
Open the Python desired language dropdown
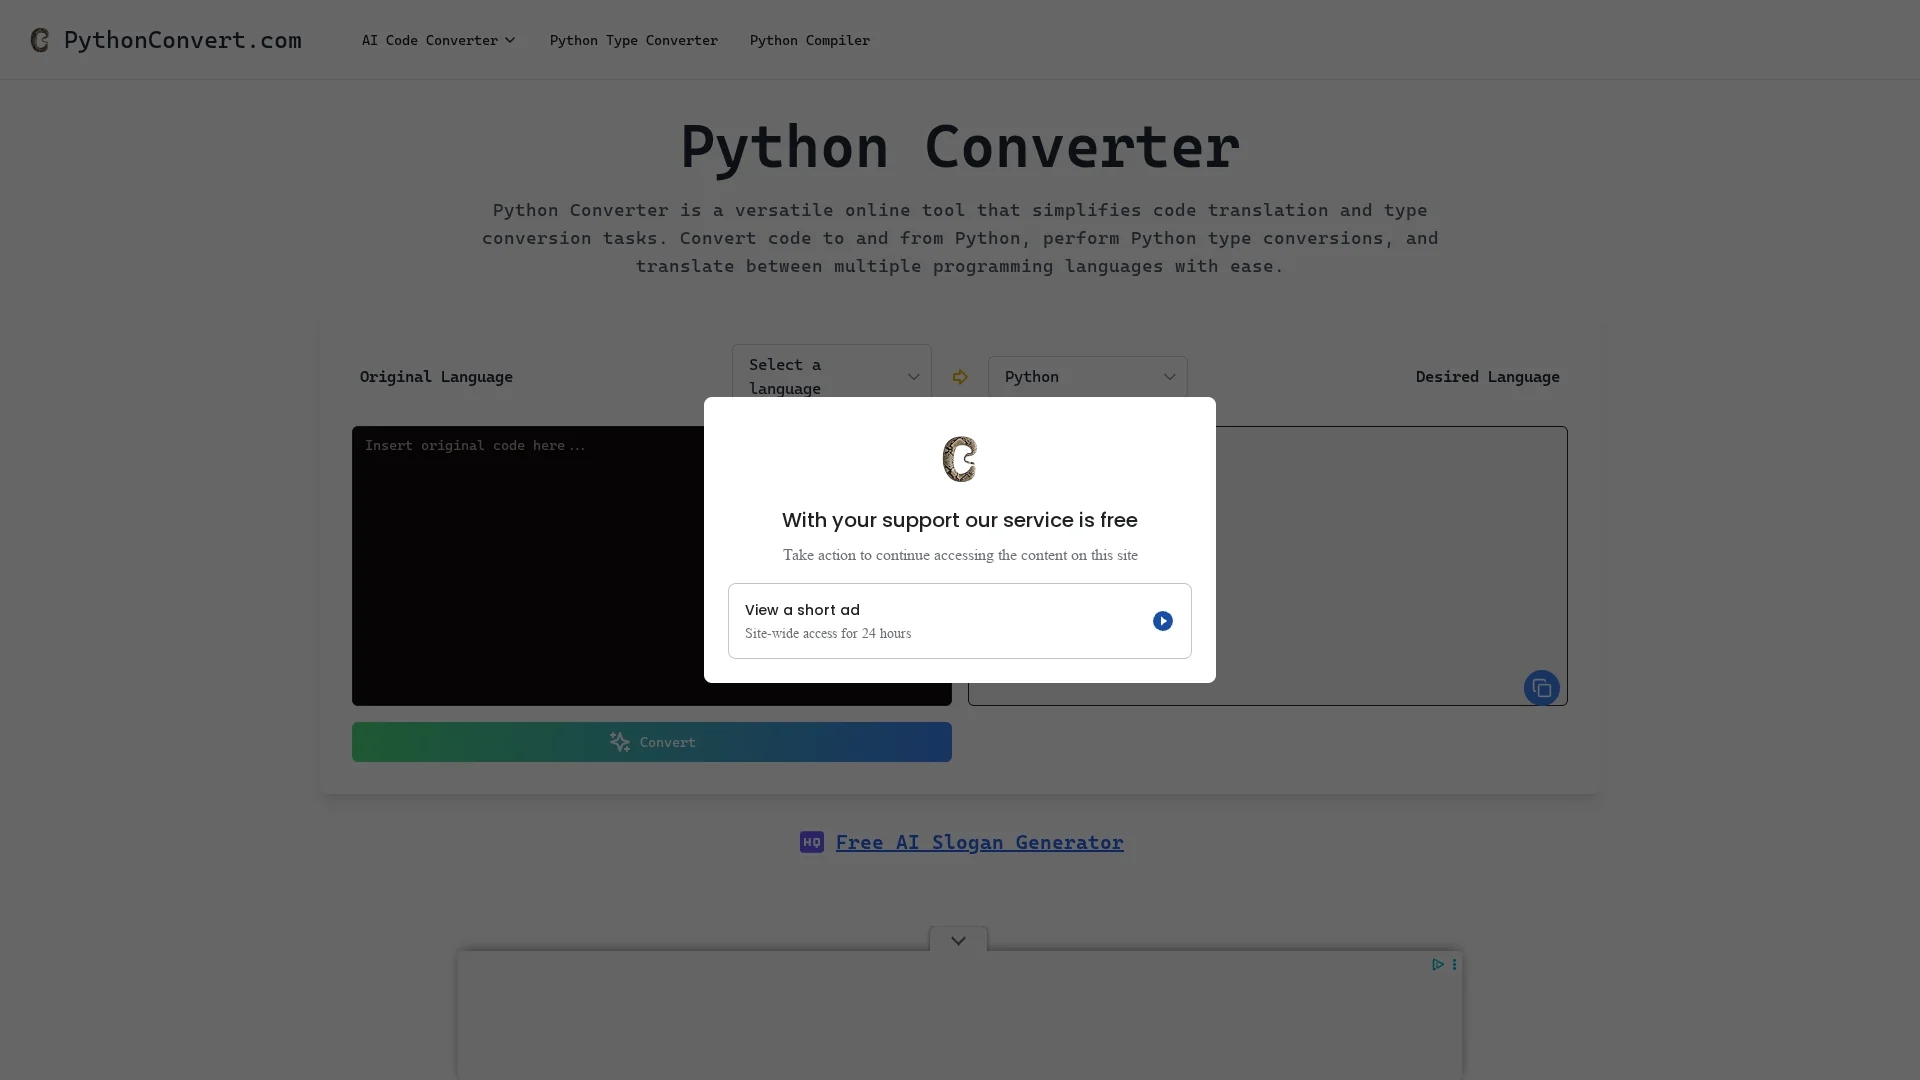1087,376
